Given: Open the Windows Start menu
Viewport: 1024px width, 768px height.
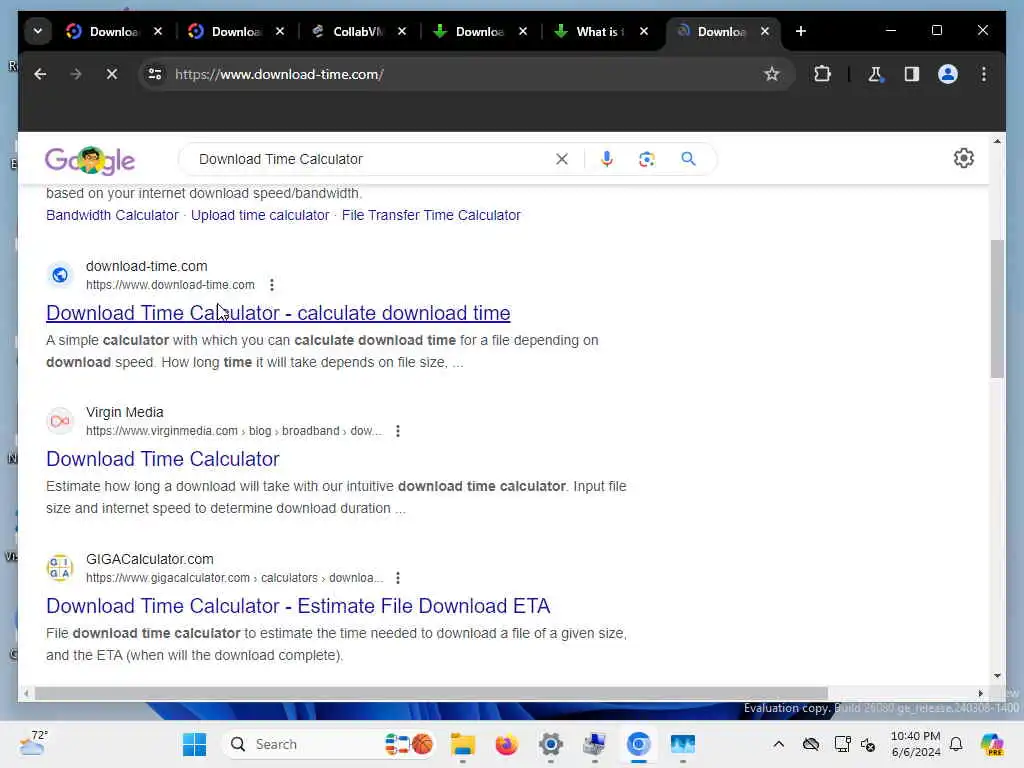Looking at the screenshot, I should [x=194, y=744].
